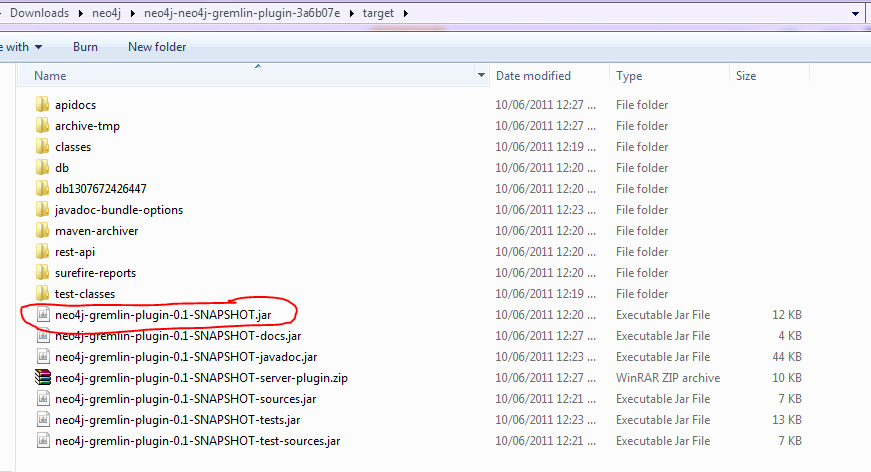Select the SNAPSHOT-test-sources.jar file icon

42,441
